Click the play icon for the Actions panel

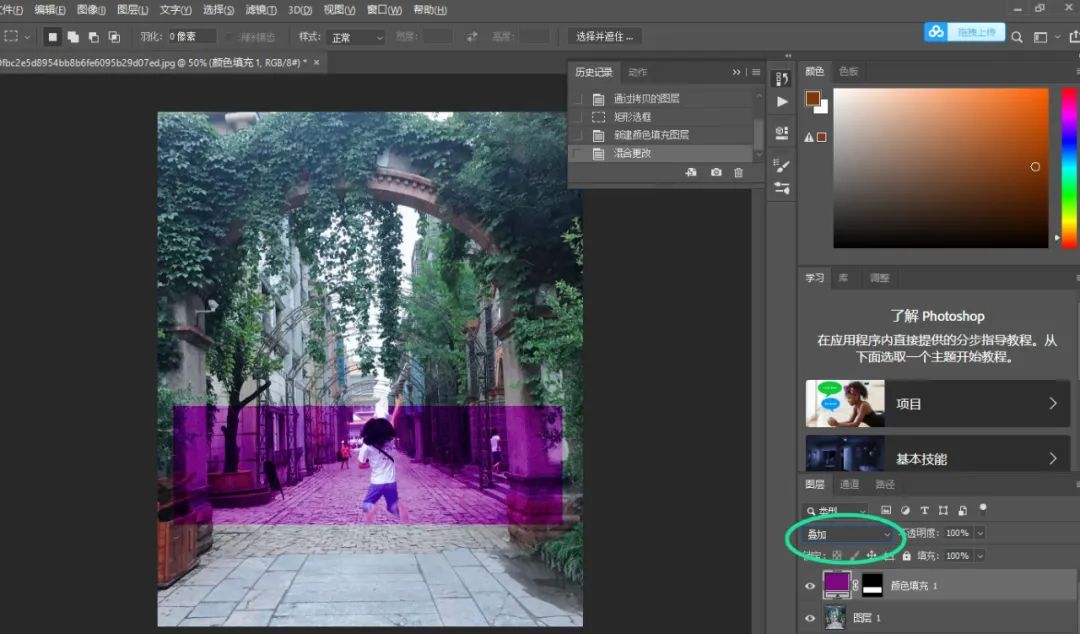pyautogui.click(x=782, y=101)
